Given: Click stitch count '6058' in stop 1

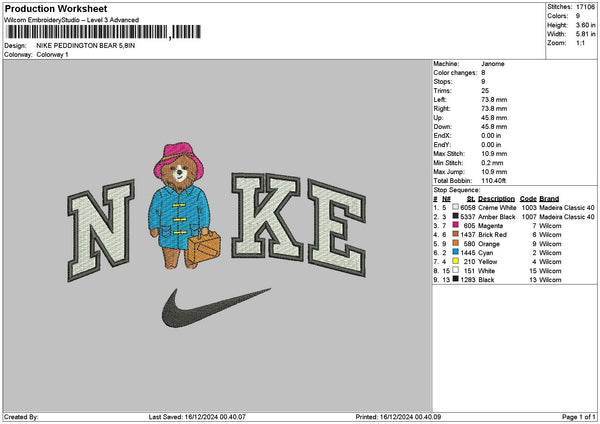Looking at the screenshot, I should tap(468, 207).
